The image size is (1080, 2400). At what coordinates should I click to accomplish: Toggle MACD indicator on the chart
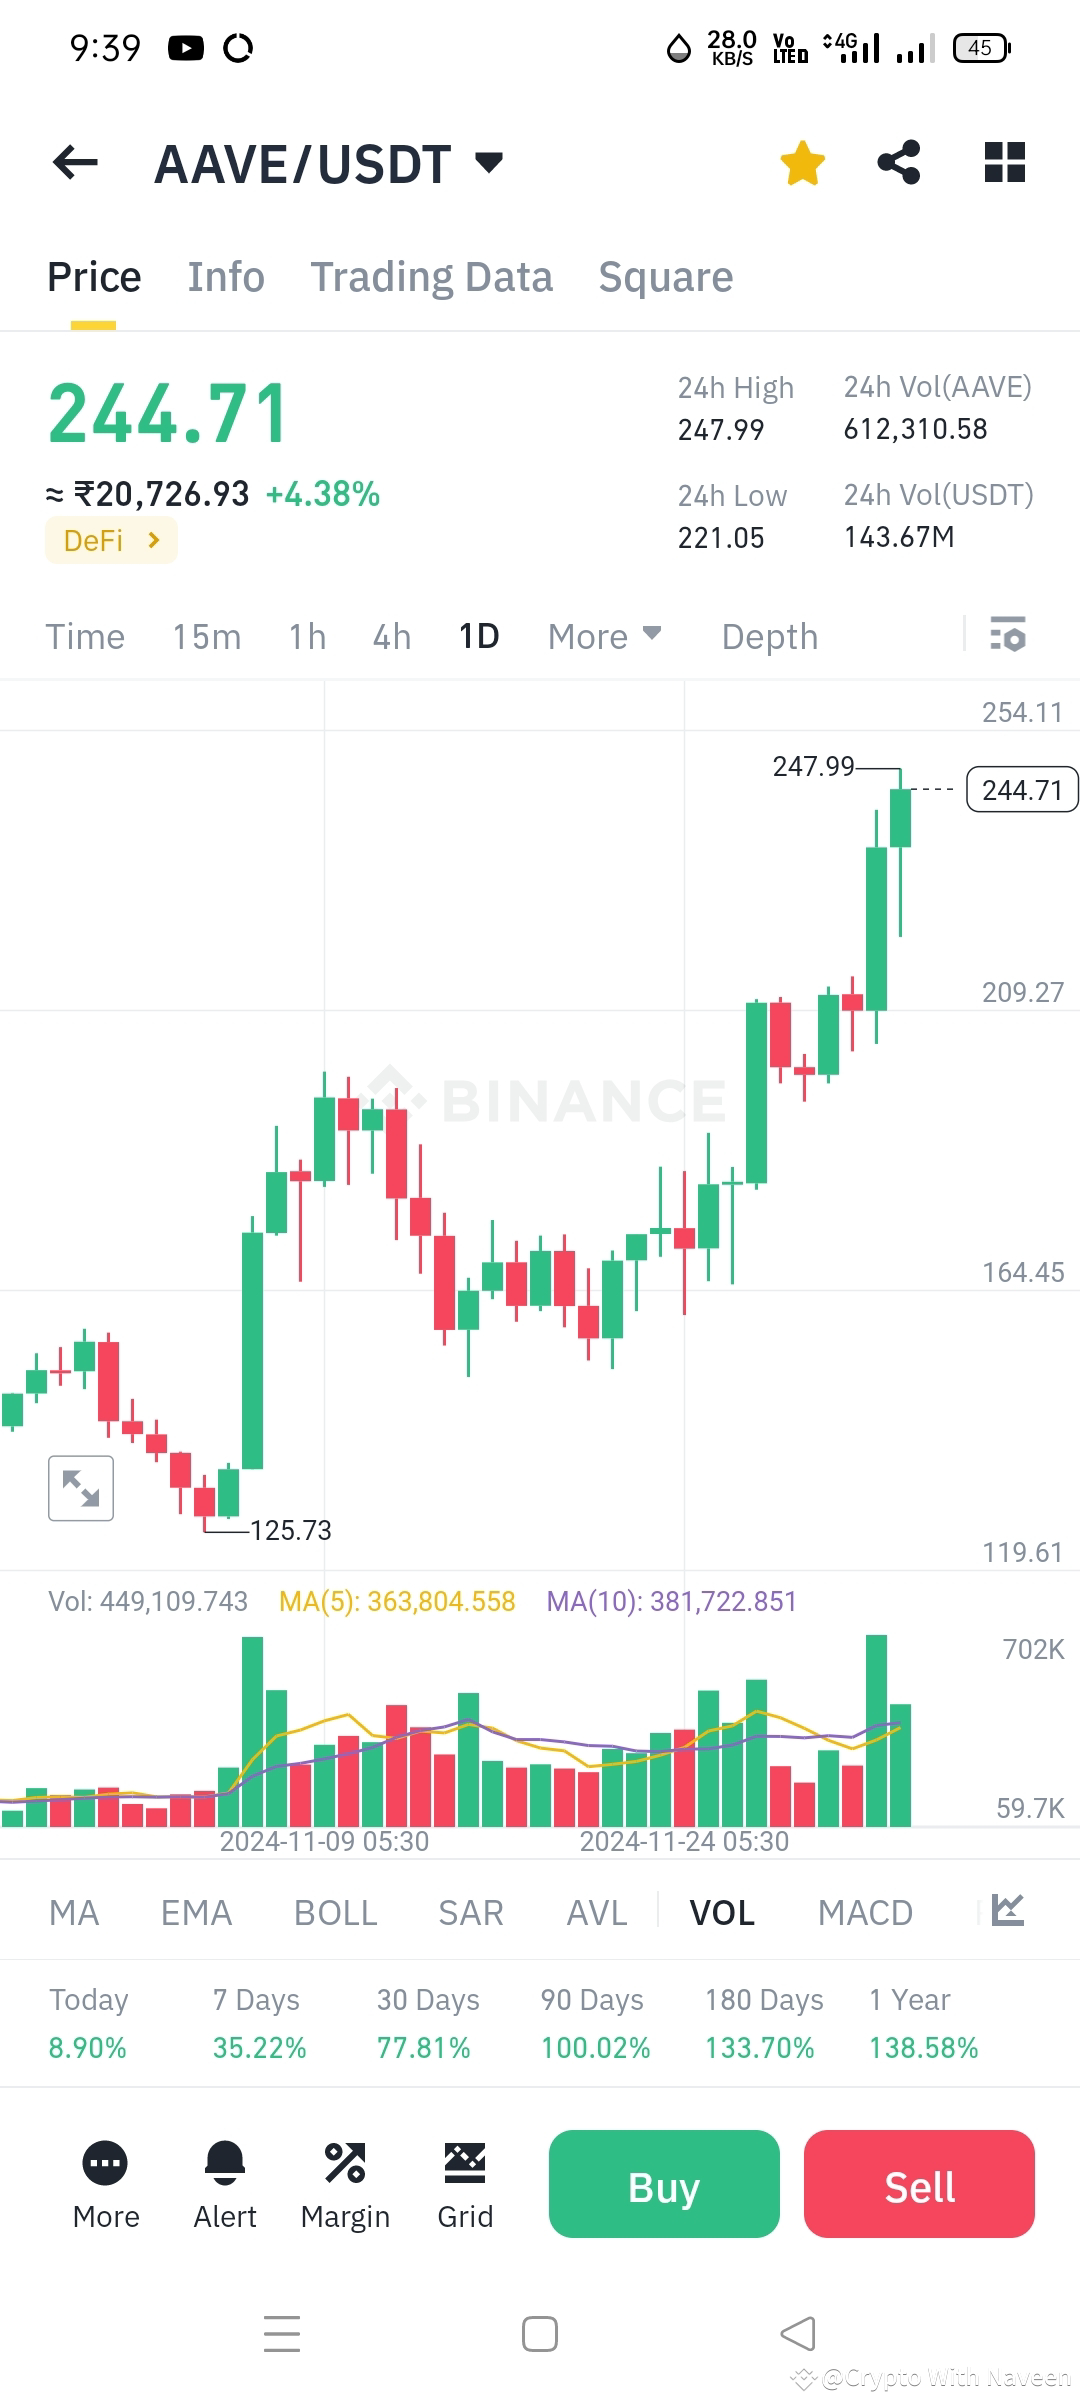(866, 1911)
